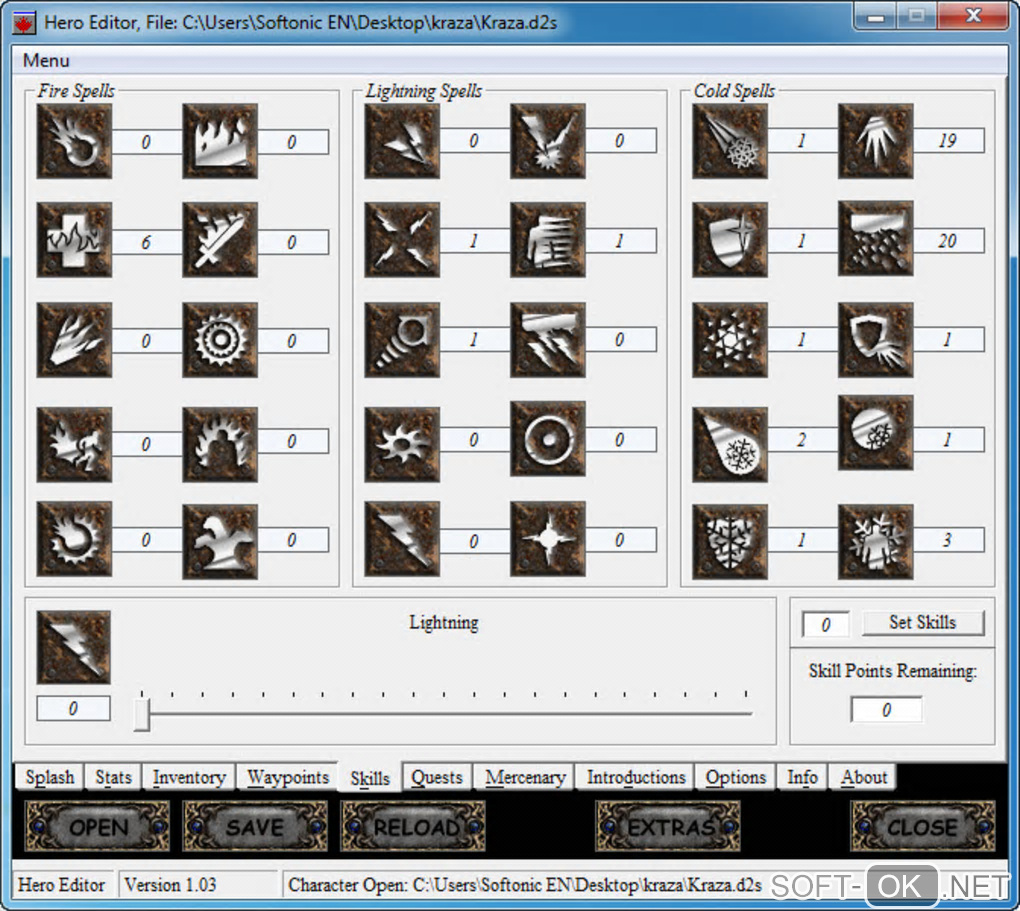Switch to the Inventory tab
Screen dimensions: 1020x911
click(189, 777)
